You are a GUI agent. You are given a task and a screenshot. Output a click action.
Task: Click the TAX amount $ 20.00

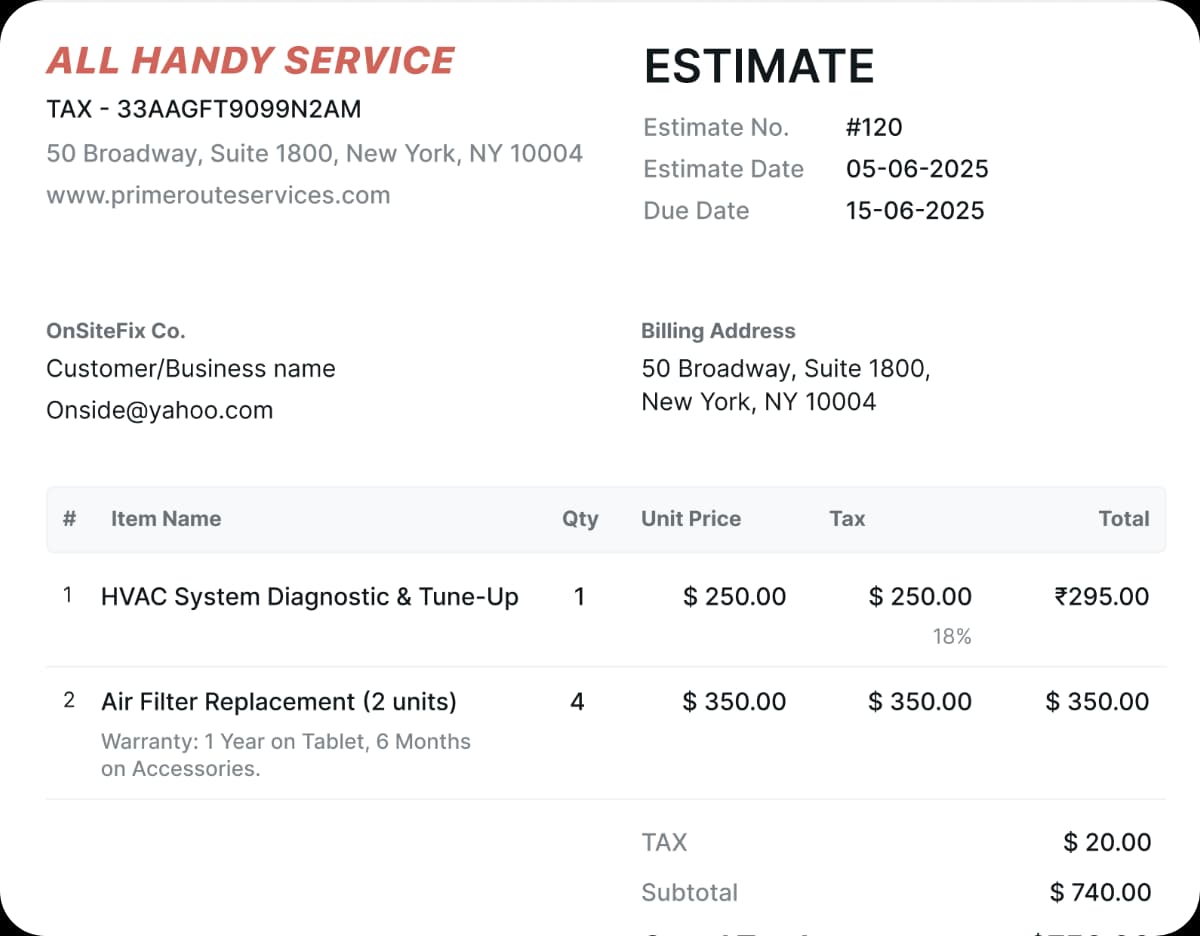pos(1107,842)
